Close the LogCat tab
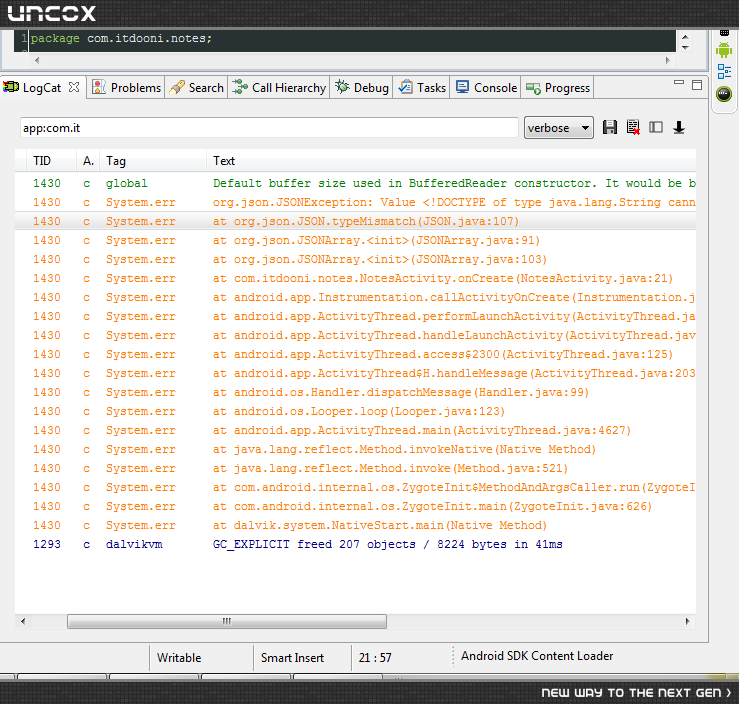Screen dimensions: 739x704 [x=74, y=87]
